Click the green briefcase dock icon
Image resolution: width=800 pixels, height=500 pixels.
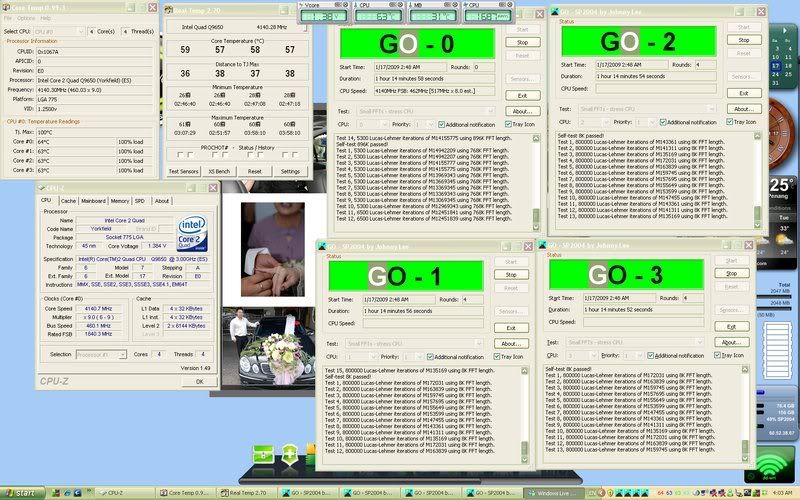(x=261, y=452)
